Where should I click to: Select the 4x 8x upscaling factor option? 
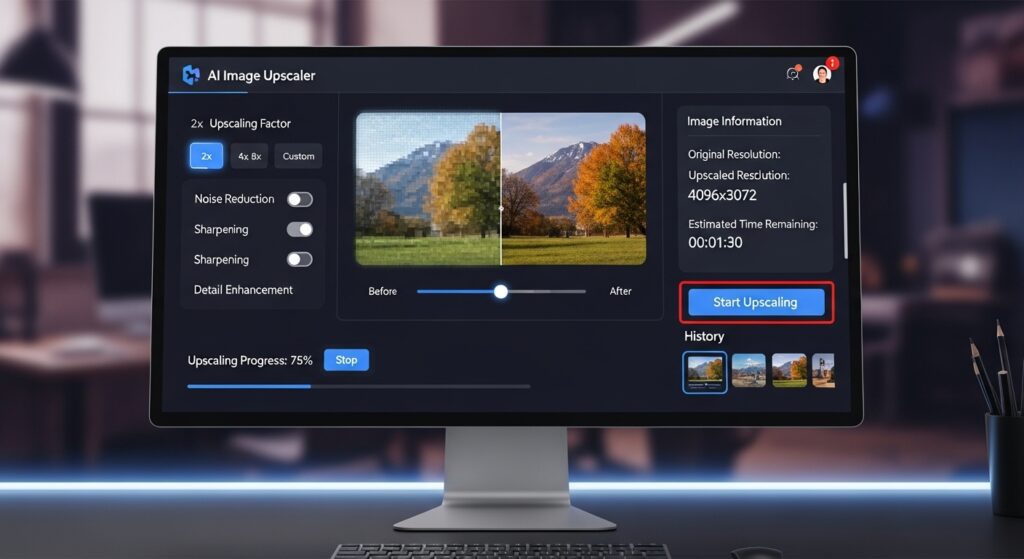tap(249, 156)
